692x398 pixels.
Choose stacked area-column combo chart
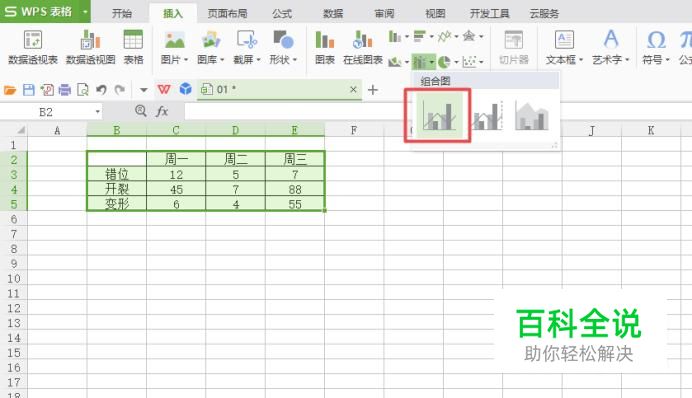532,116
